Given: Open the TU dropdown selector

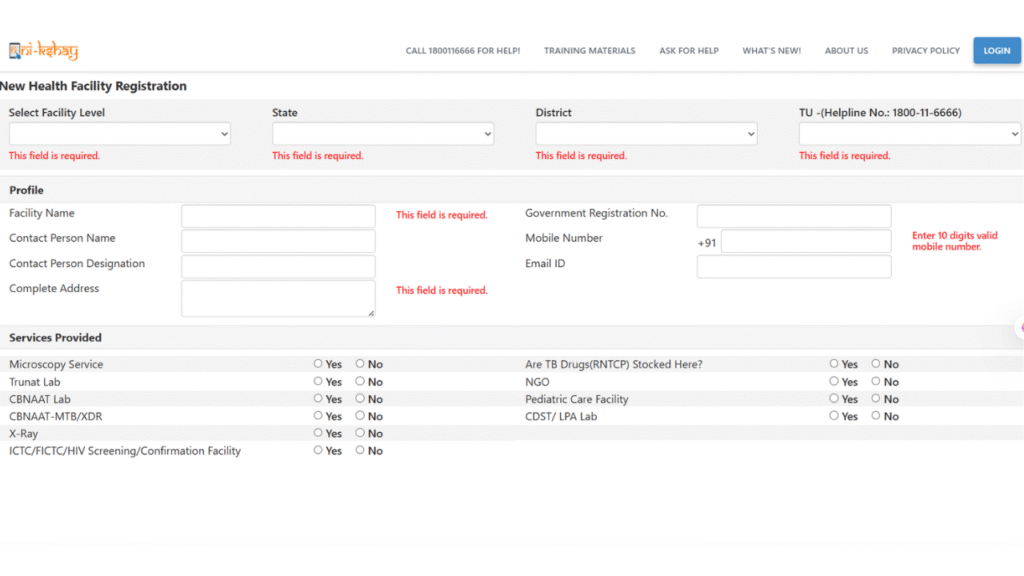Looking at the screenshot, I should tap(909, 134).
